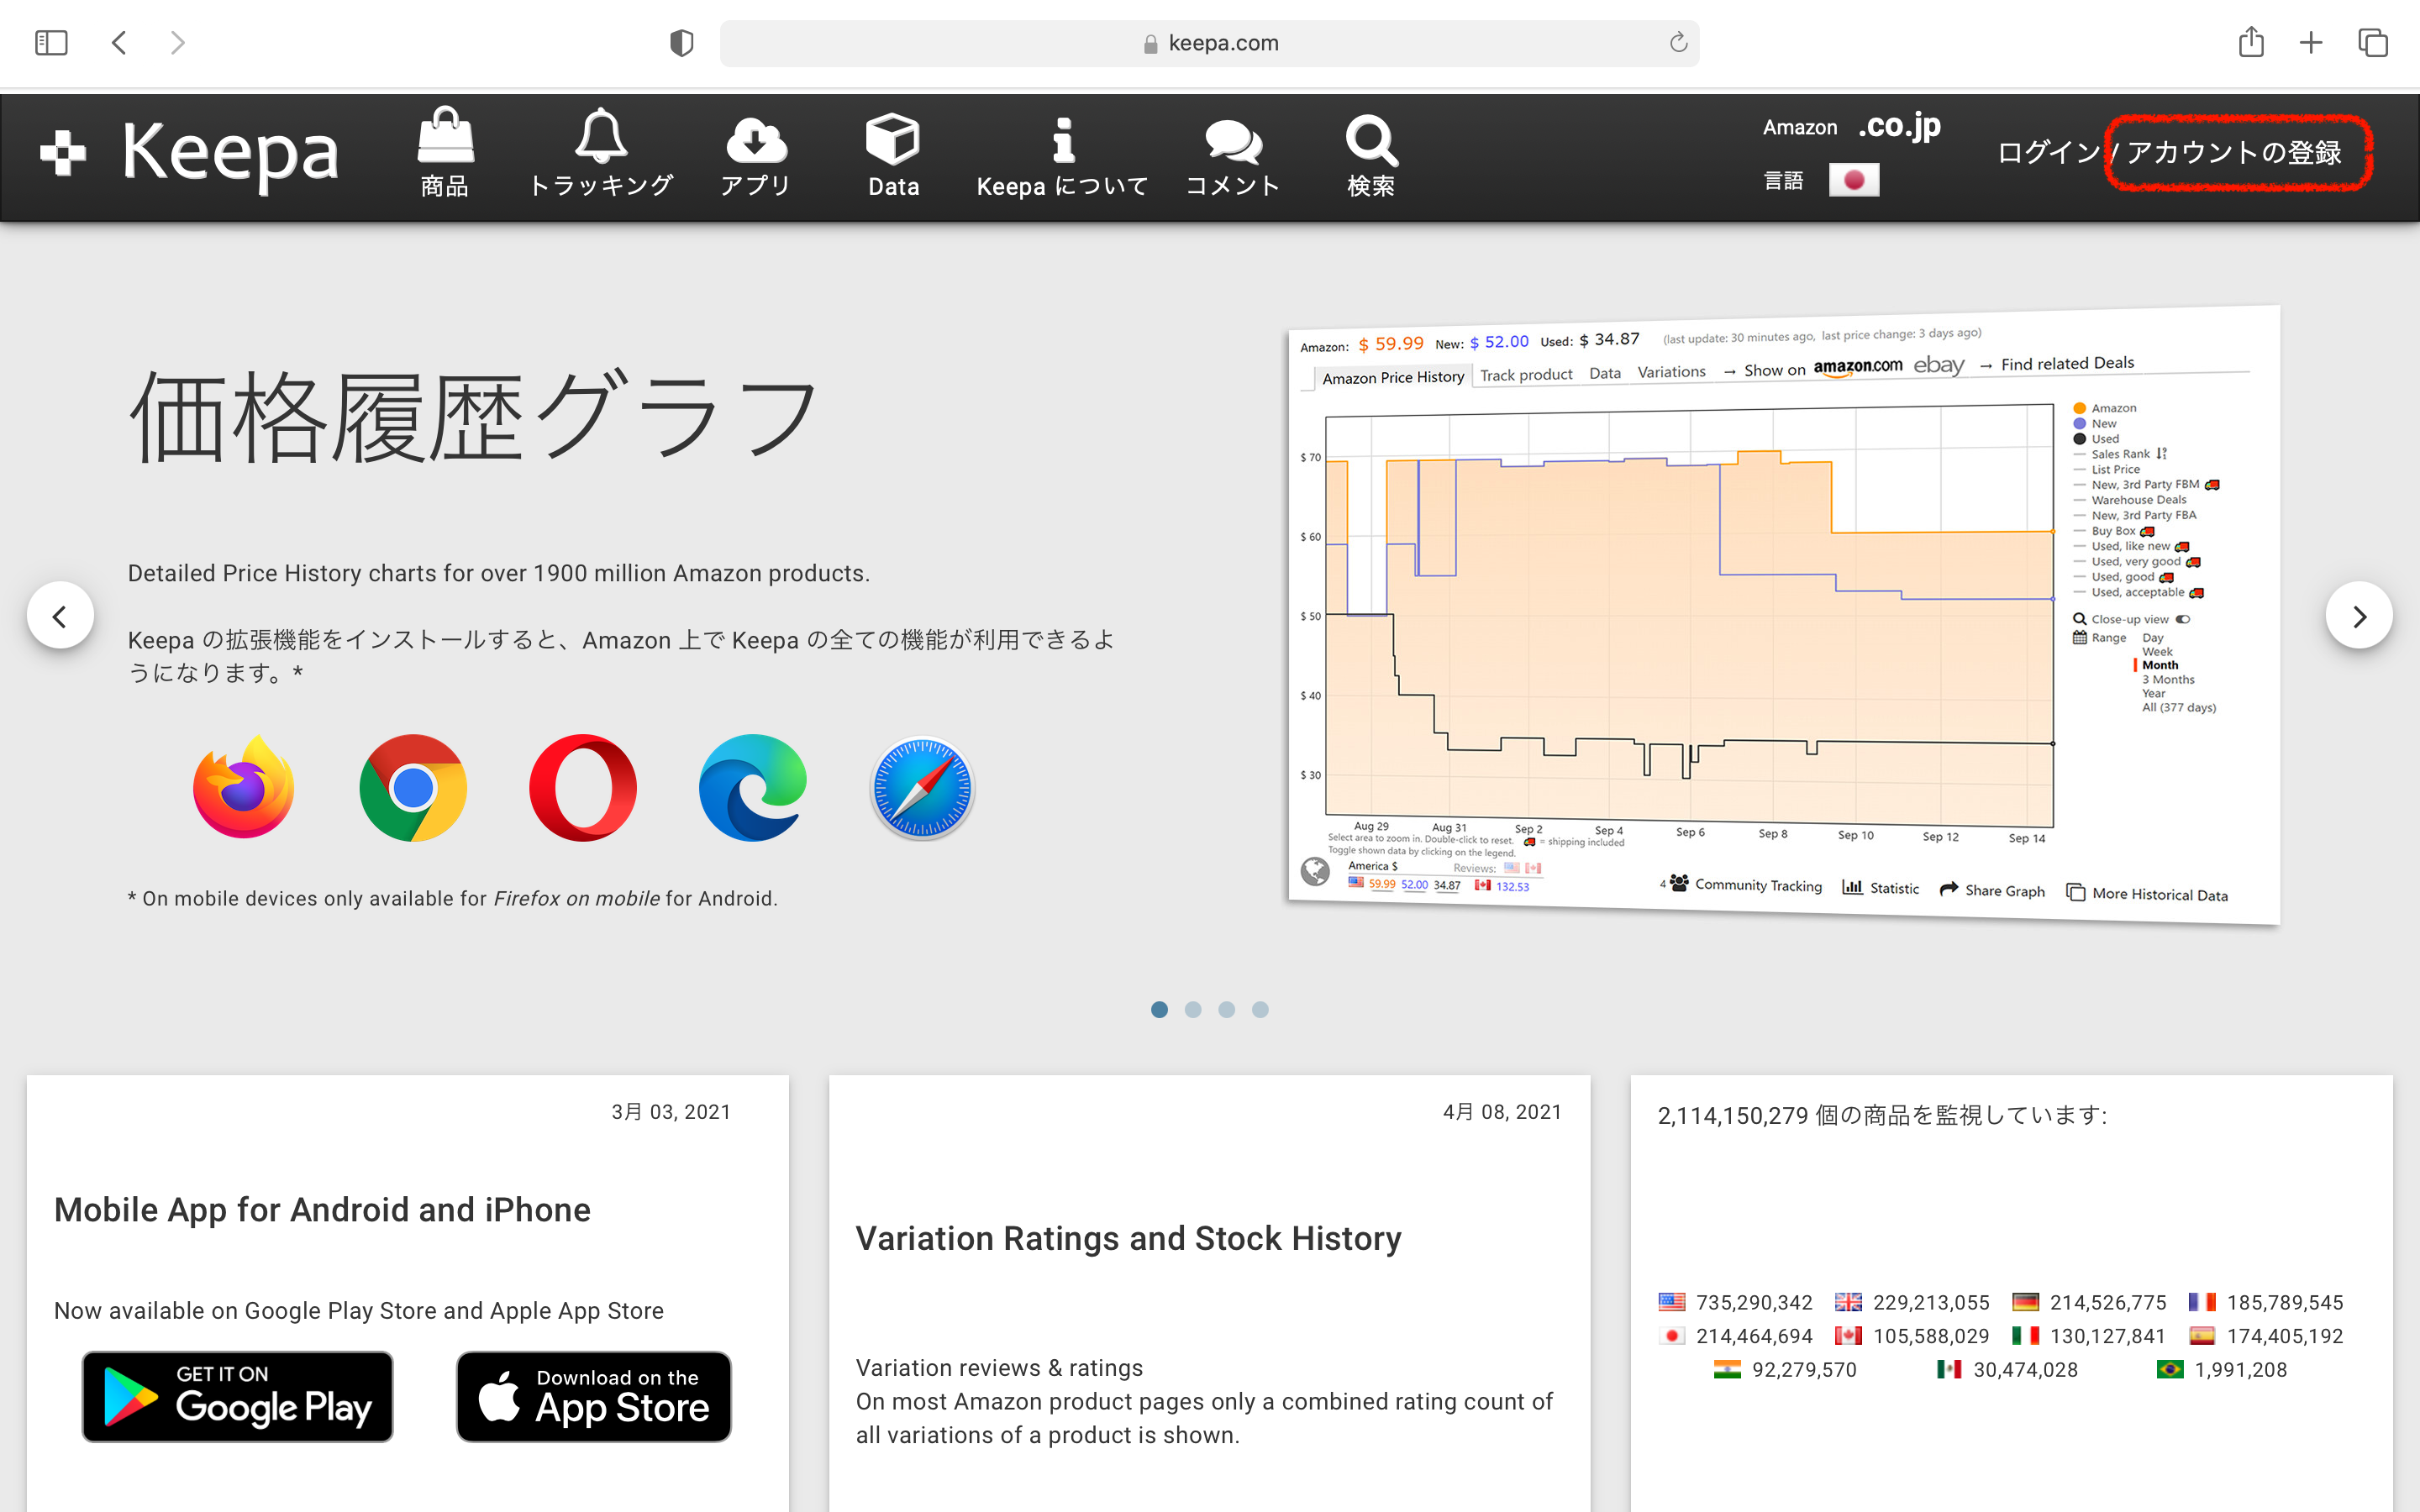Click the Firefox browser extension icon
This screenshot has width=2420, height=1512.
pyautogui.click(x=243, y=788)
